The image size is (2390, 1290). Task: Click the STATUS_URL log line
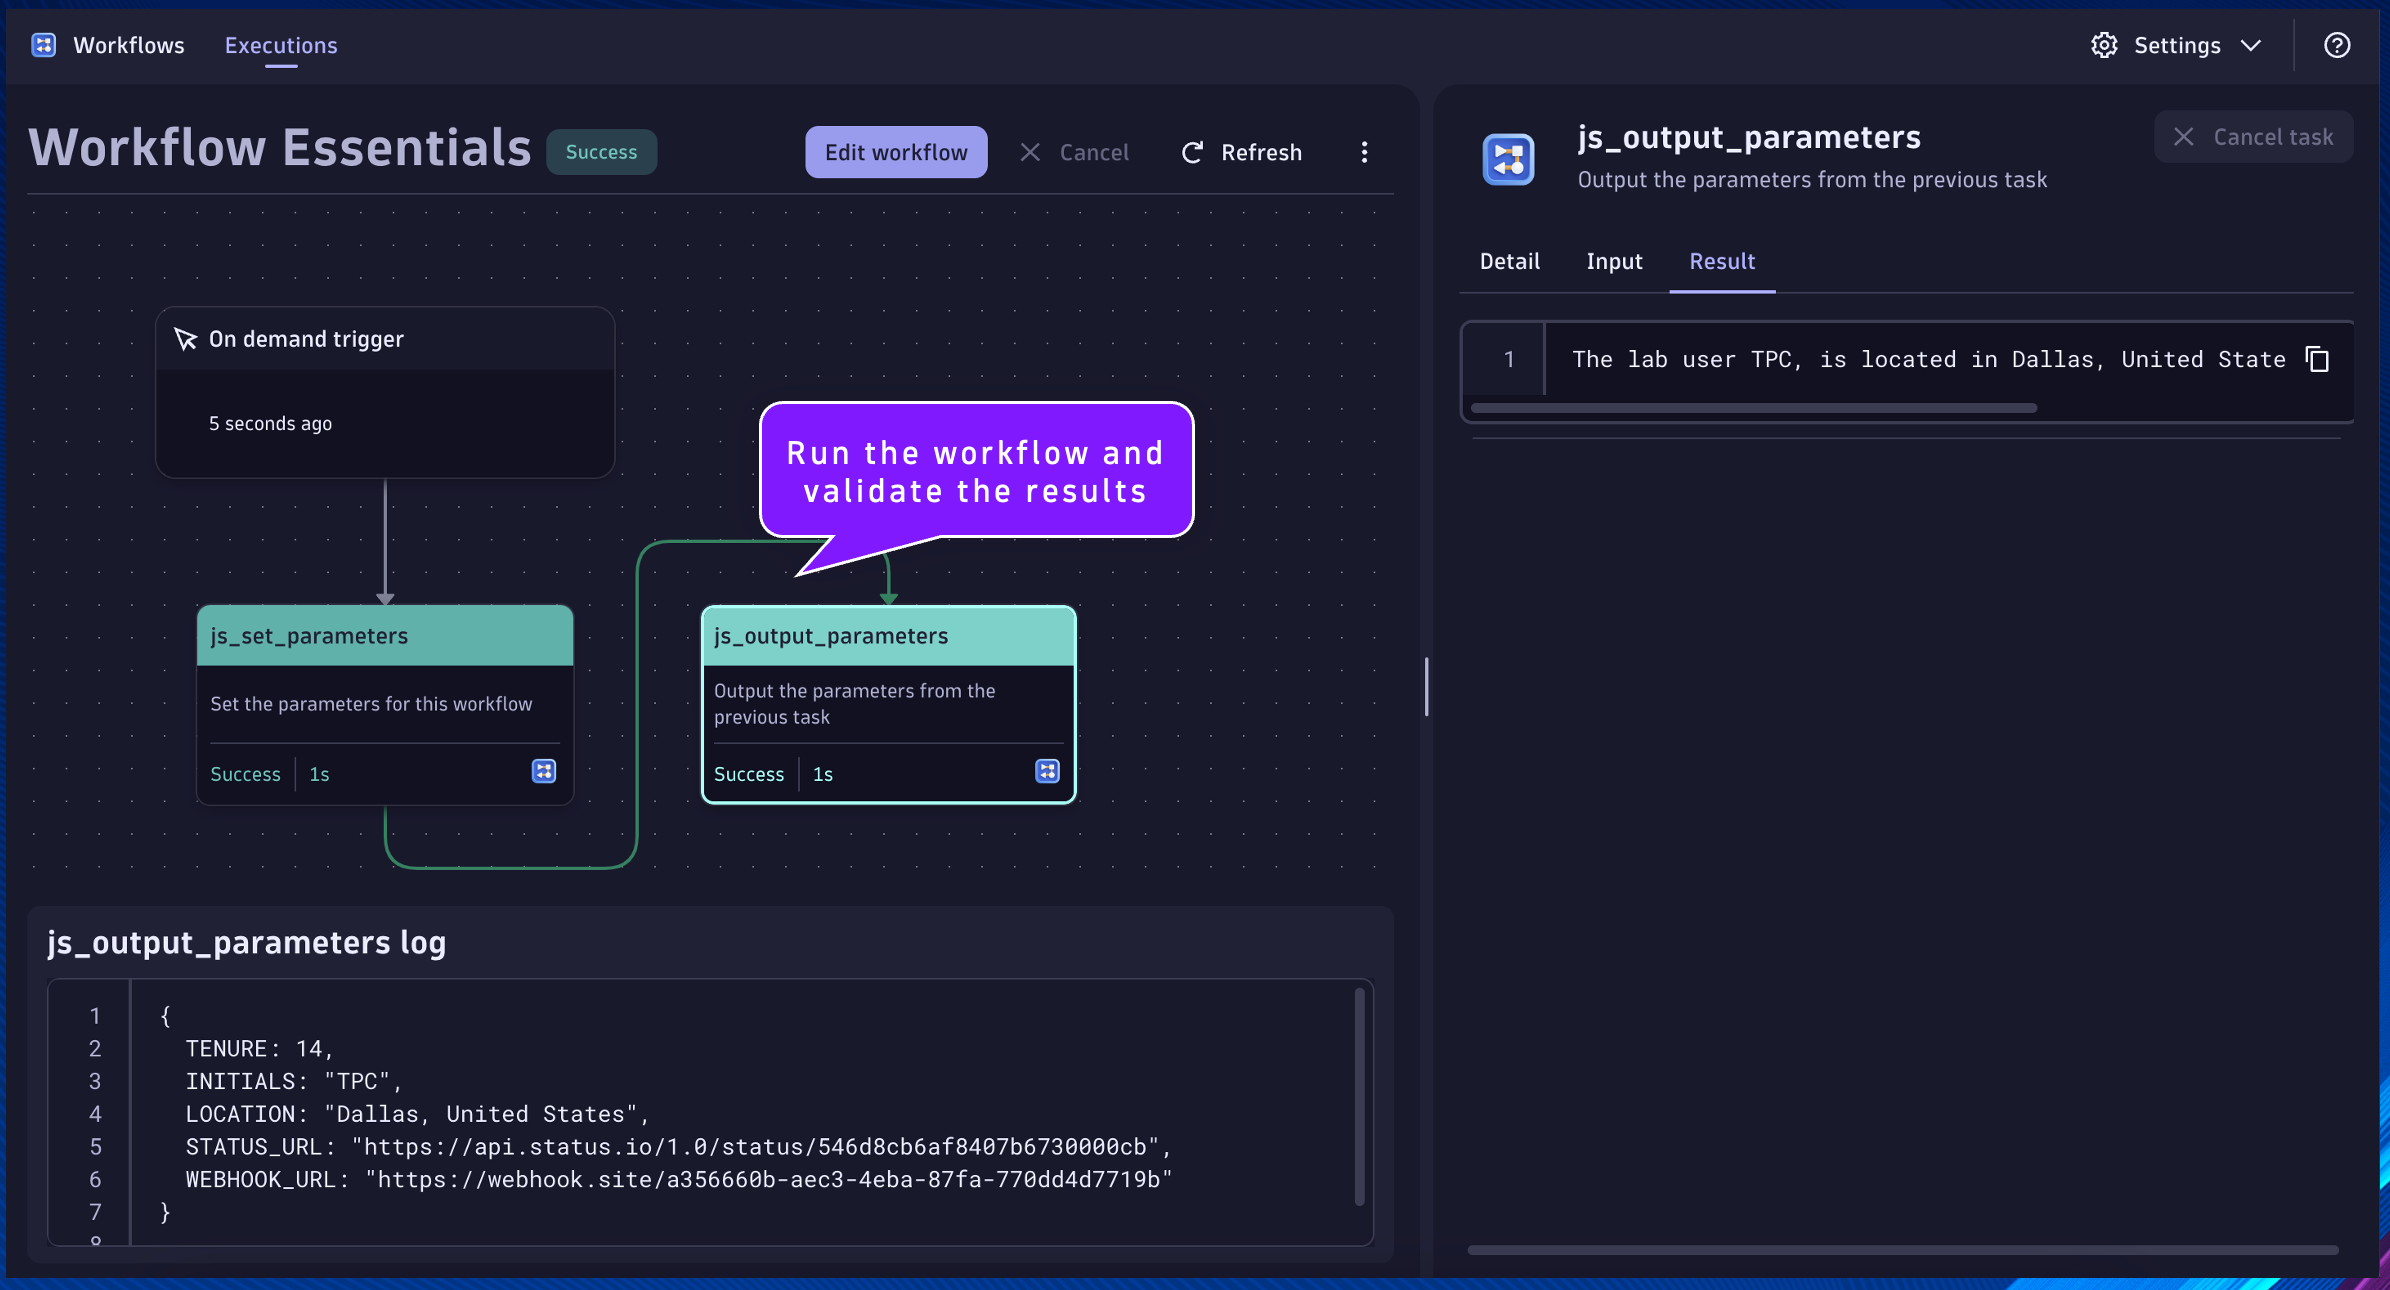tap(678, 1147)
